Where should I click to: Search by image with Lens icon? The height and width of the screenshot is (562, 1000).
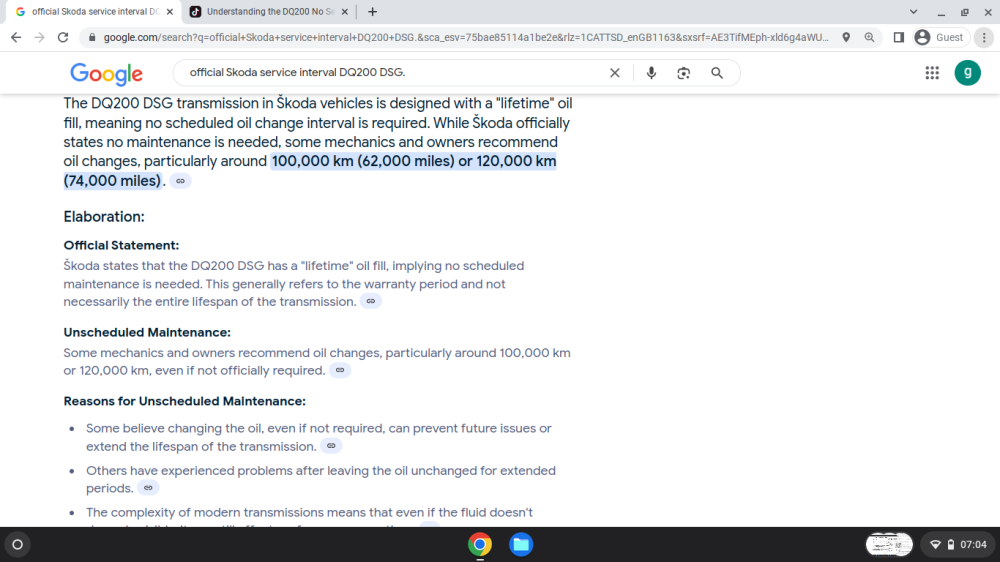684,73
